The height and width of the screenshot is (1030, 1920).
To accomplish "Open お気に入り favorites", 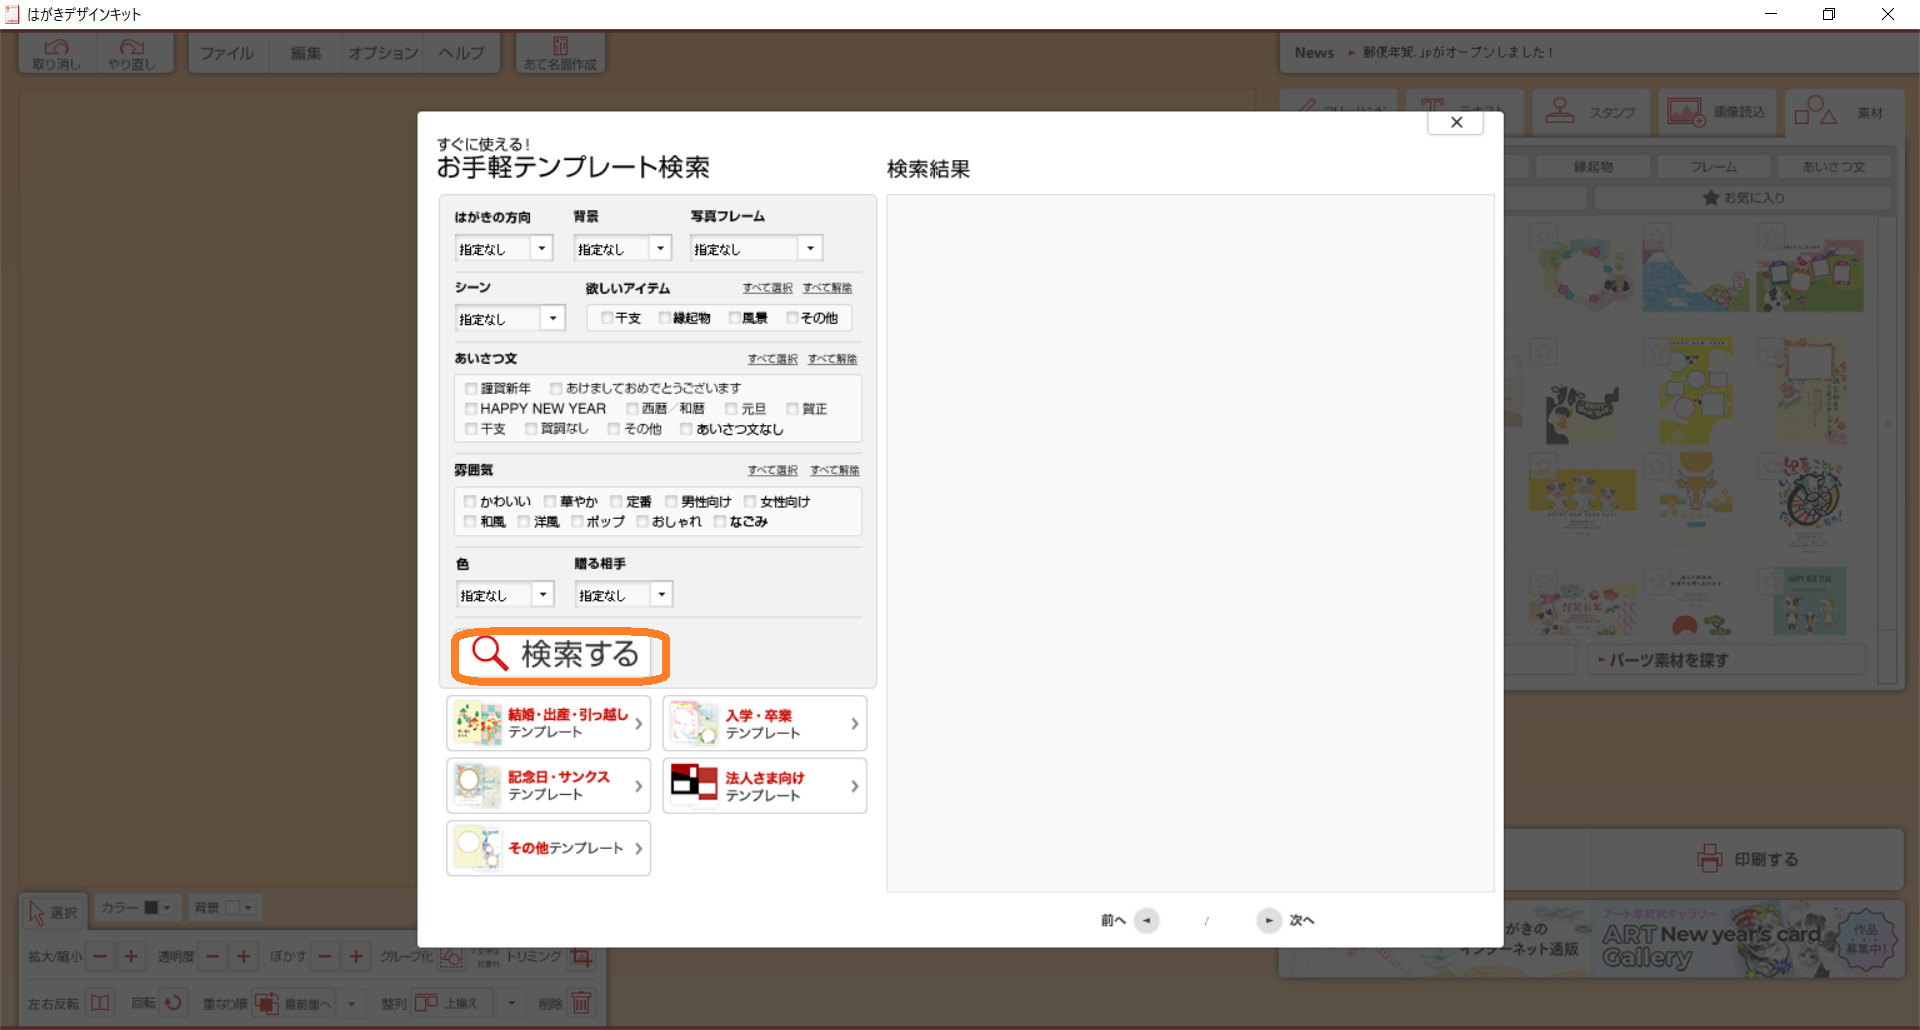I will [x=1744, y=198].
